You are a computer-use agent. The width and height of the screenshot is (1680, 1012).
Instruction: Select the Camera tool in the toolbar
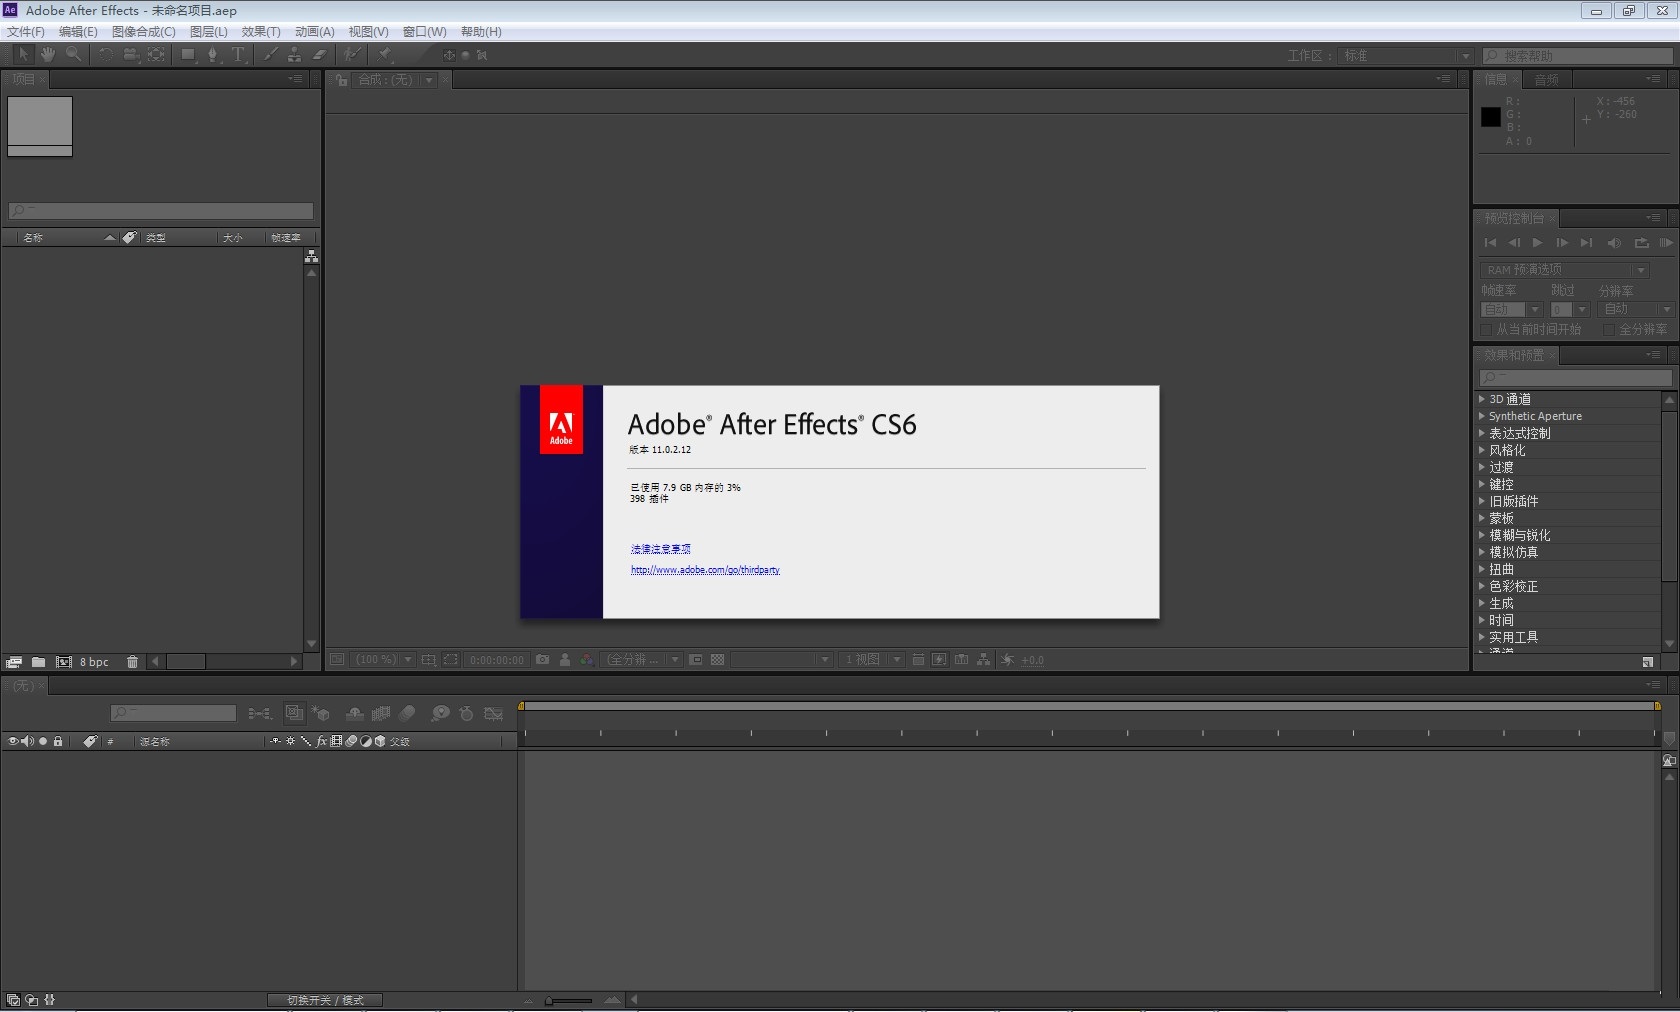[130, 55]
